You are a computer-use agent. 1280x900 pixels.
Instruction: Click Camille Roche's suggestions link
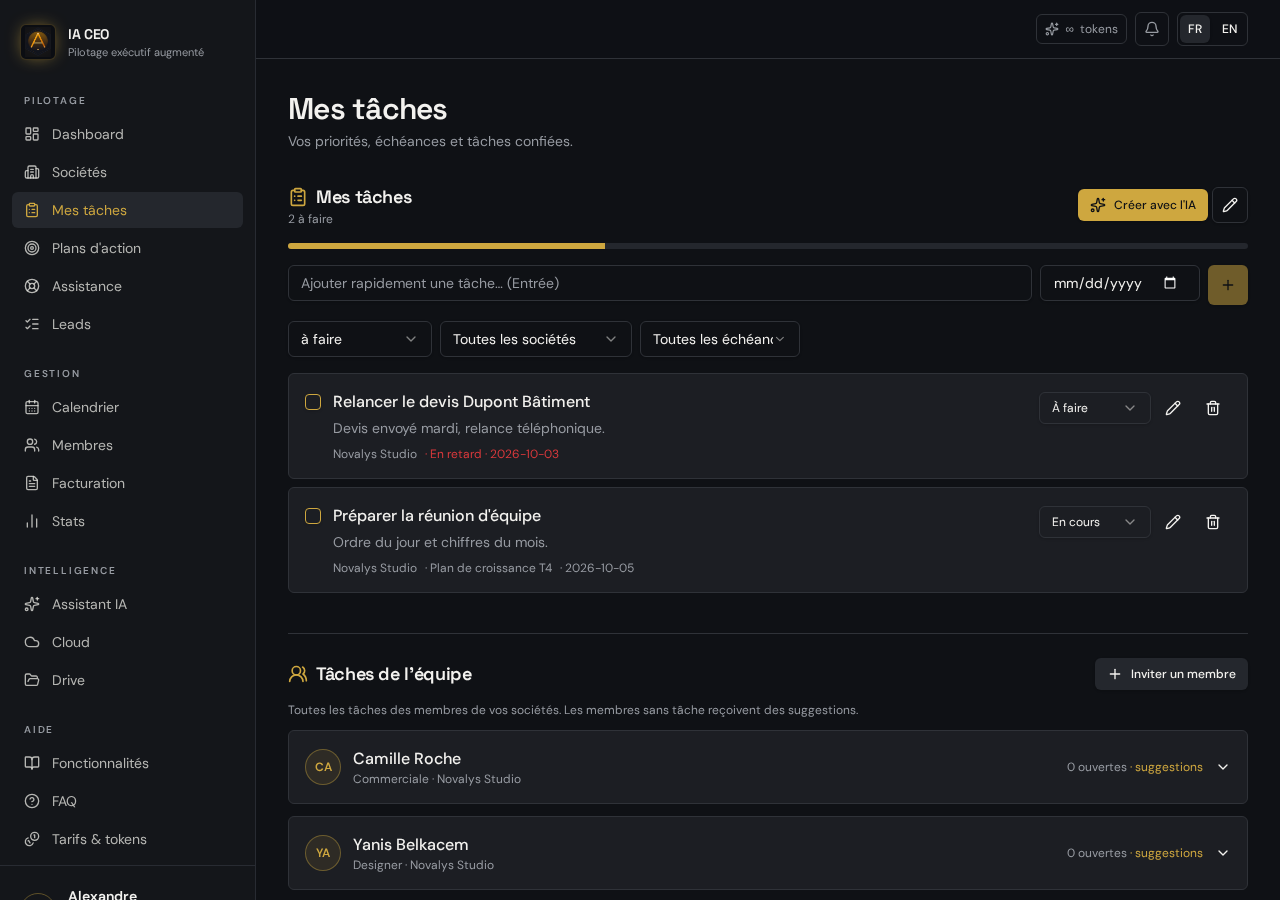tap(1169, 767)
